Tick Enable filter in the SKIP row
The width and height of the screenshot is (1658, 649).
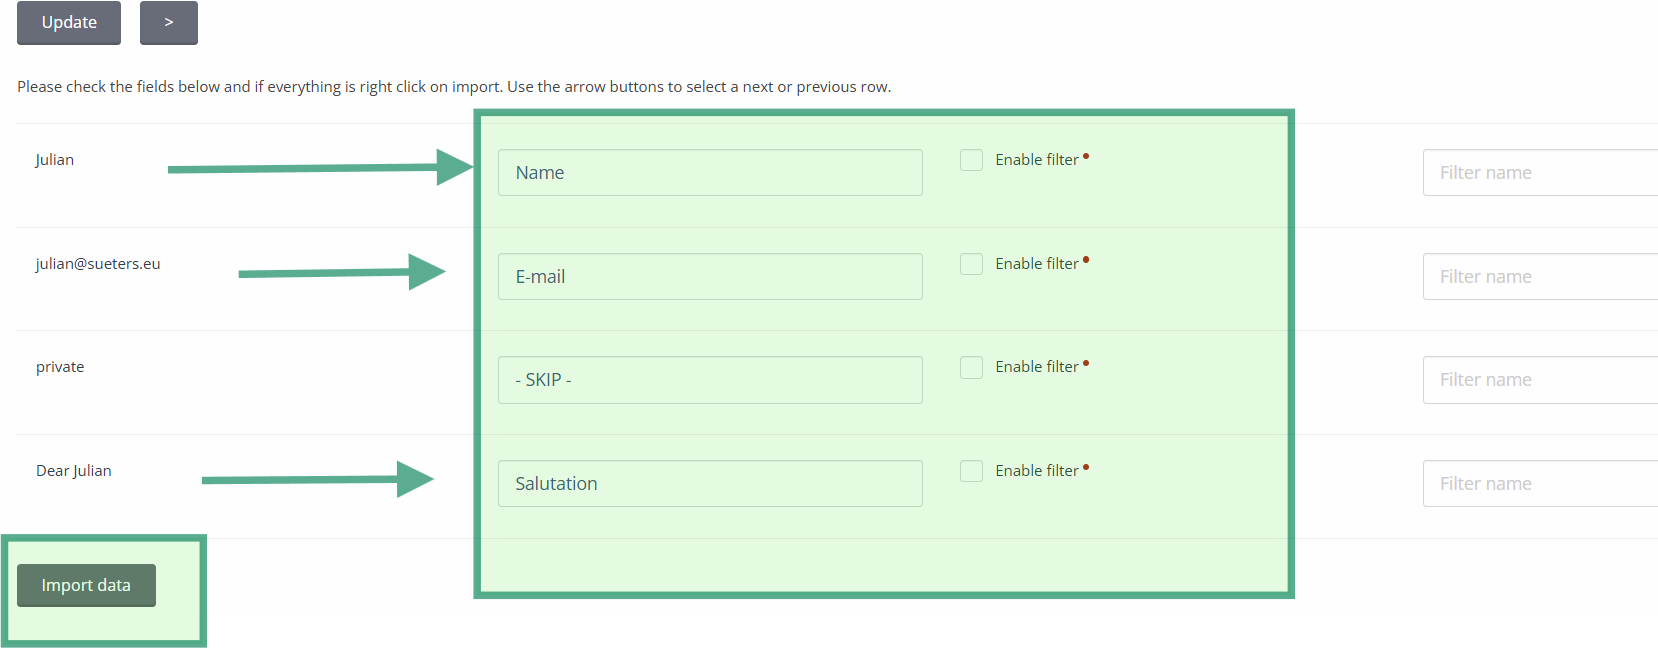coord(971,367)
